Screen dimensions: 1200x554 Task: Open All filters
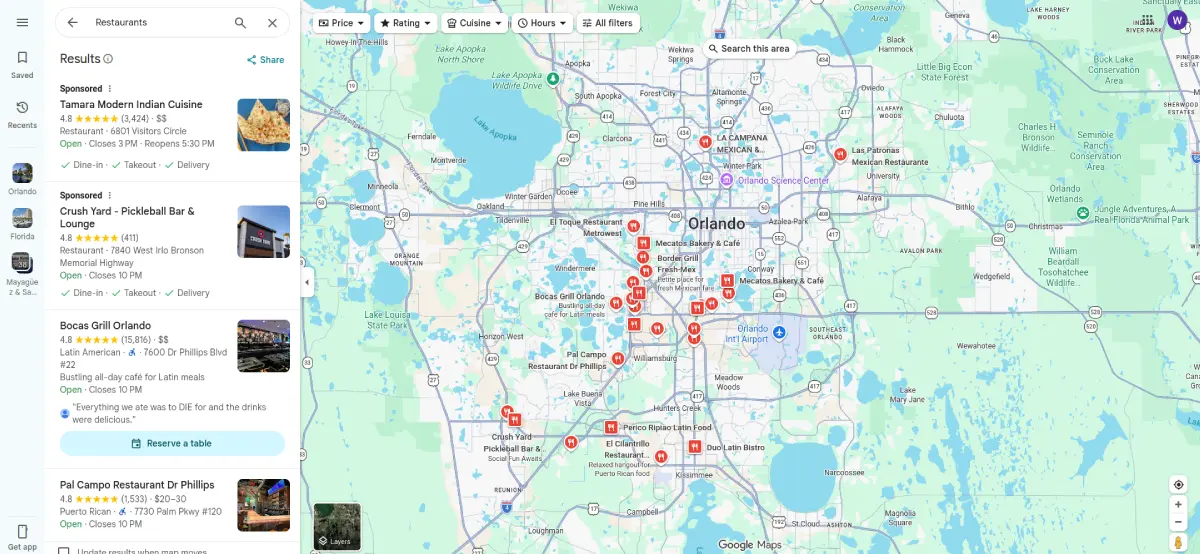pos(608,23)
